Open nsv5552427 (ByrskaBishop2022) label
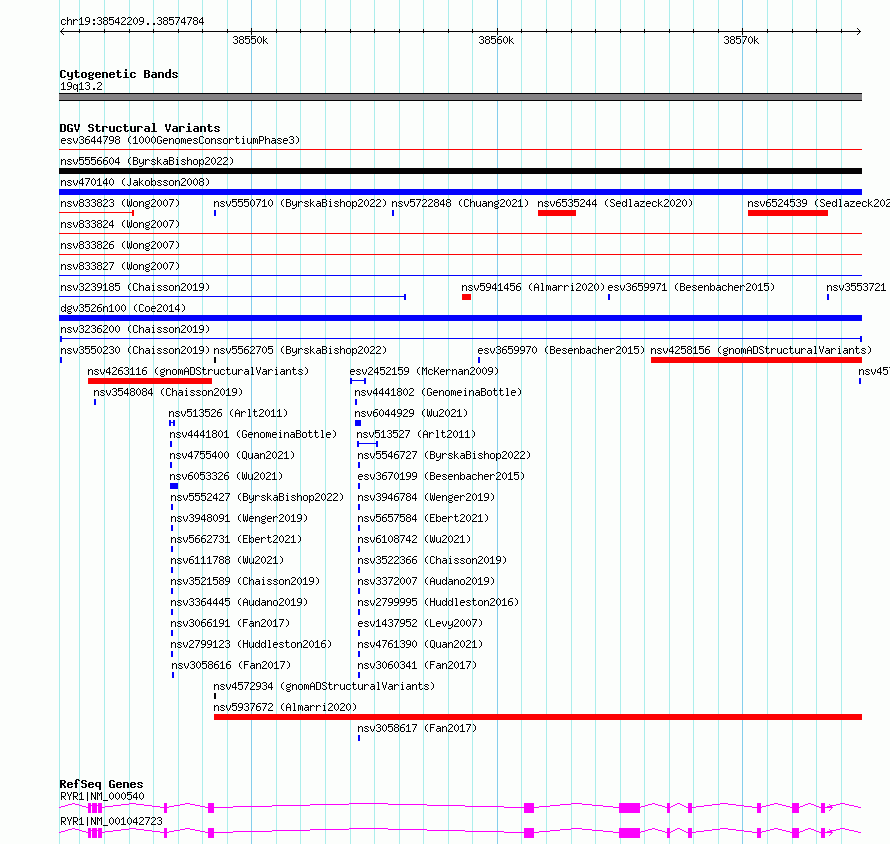 [257, 497]
